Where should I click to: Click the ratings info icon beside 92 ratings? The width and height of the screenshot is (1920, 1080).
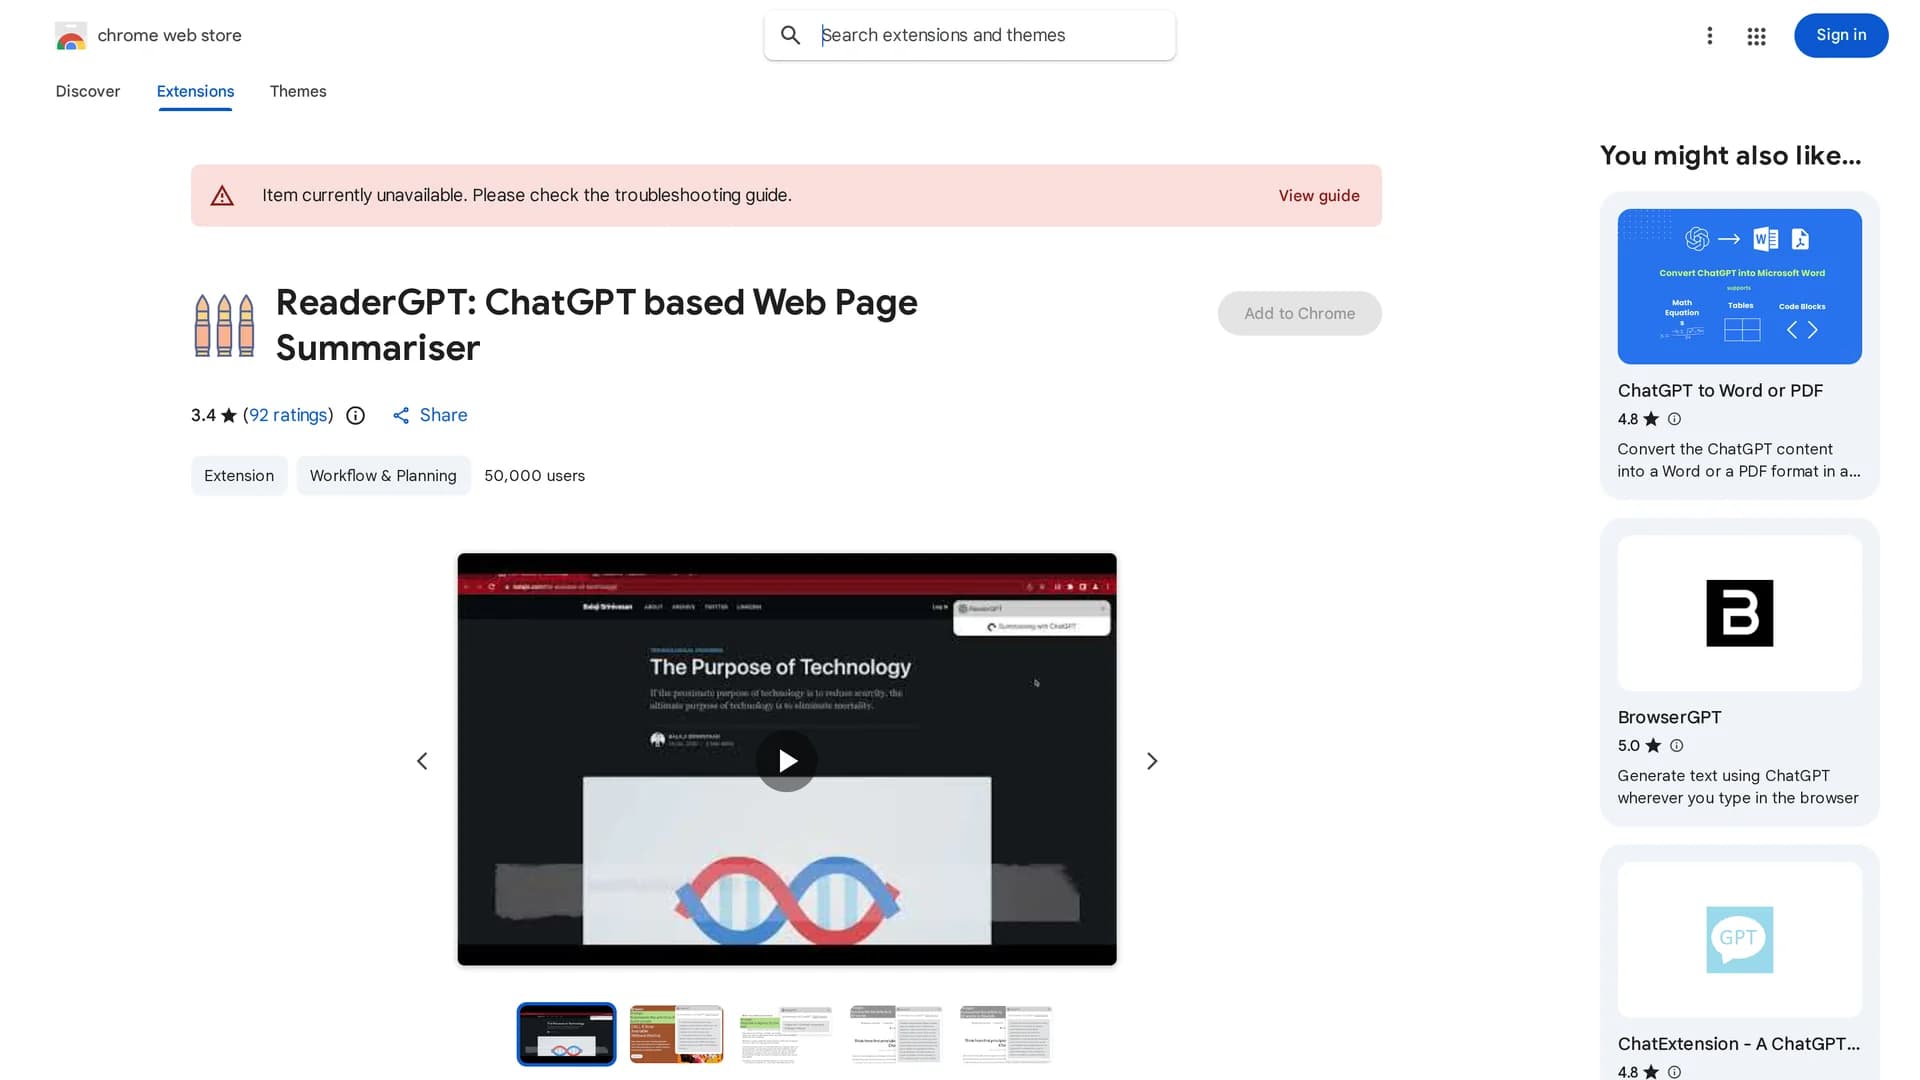355,415
